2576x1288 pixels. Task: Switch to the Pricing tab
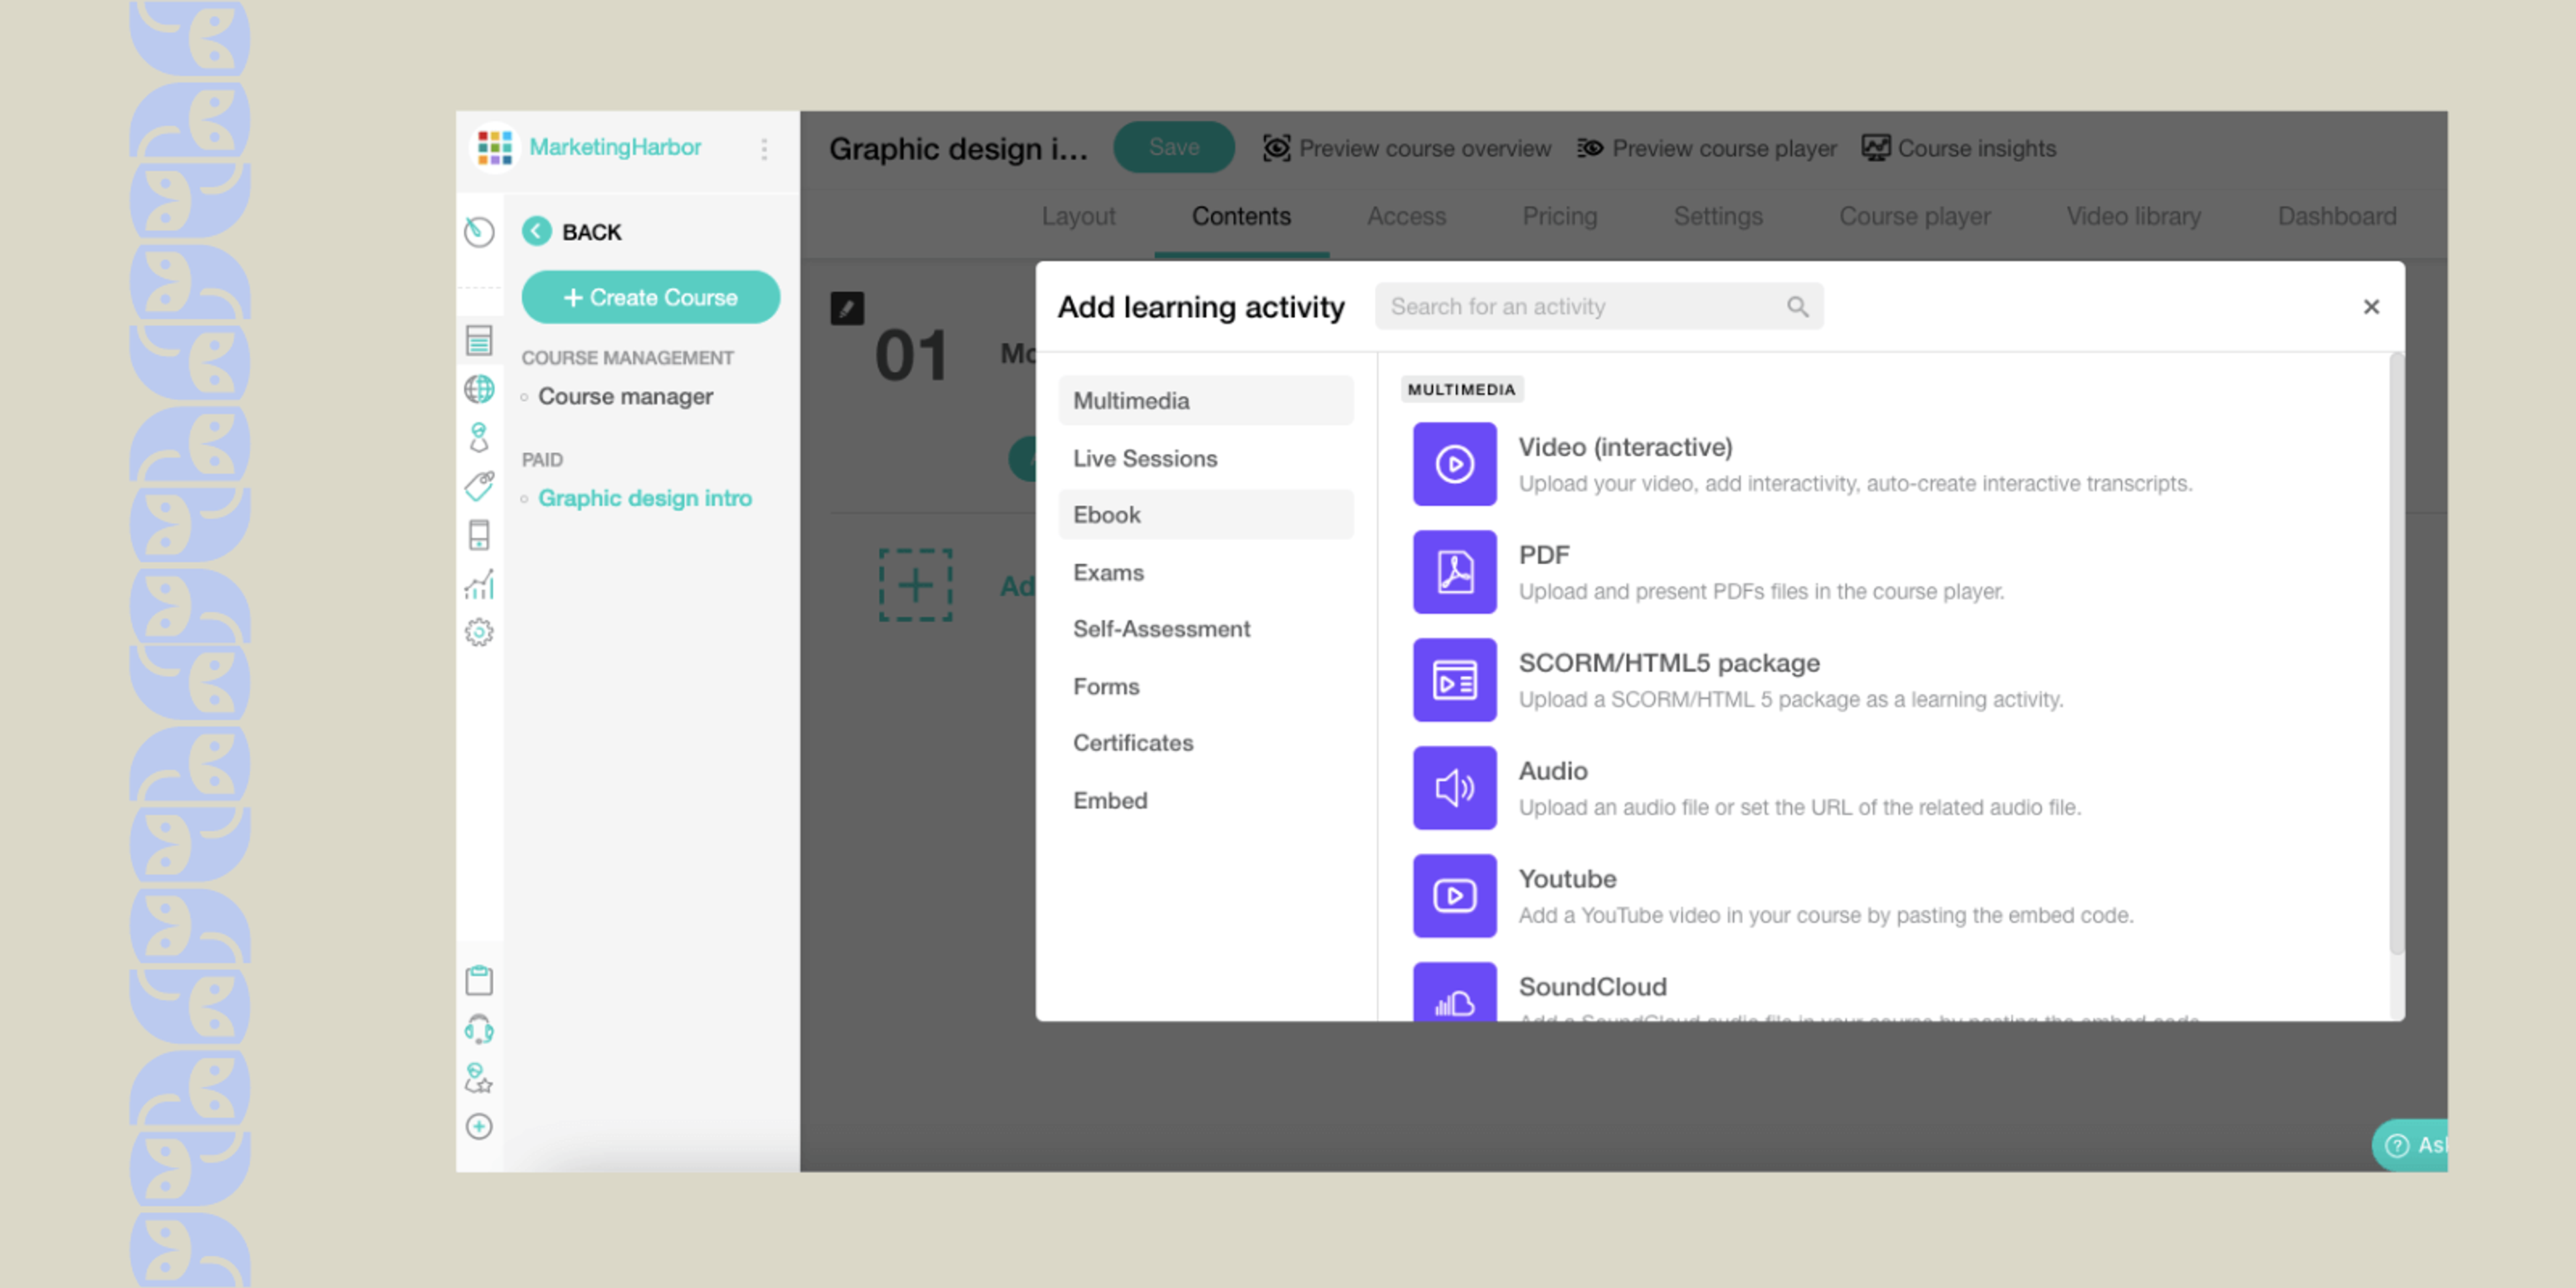(x=1559, y=216)
